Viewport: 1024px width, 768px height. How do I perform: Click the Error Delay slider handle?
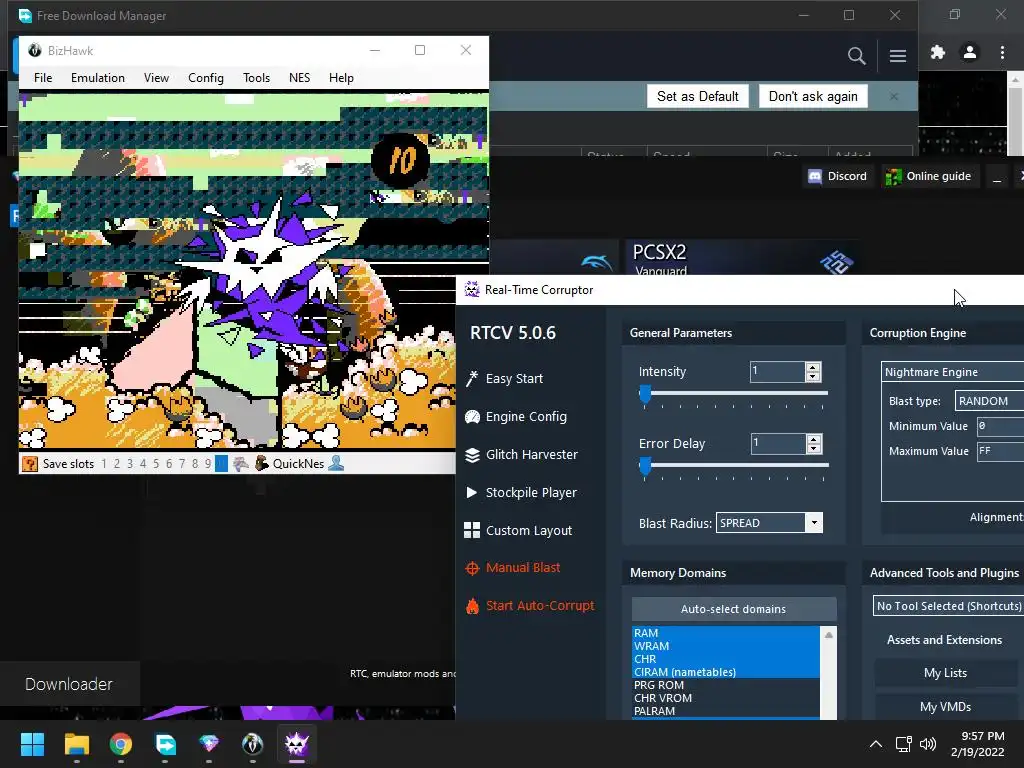(x=645, y=466)
